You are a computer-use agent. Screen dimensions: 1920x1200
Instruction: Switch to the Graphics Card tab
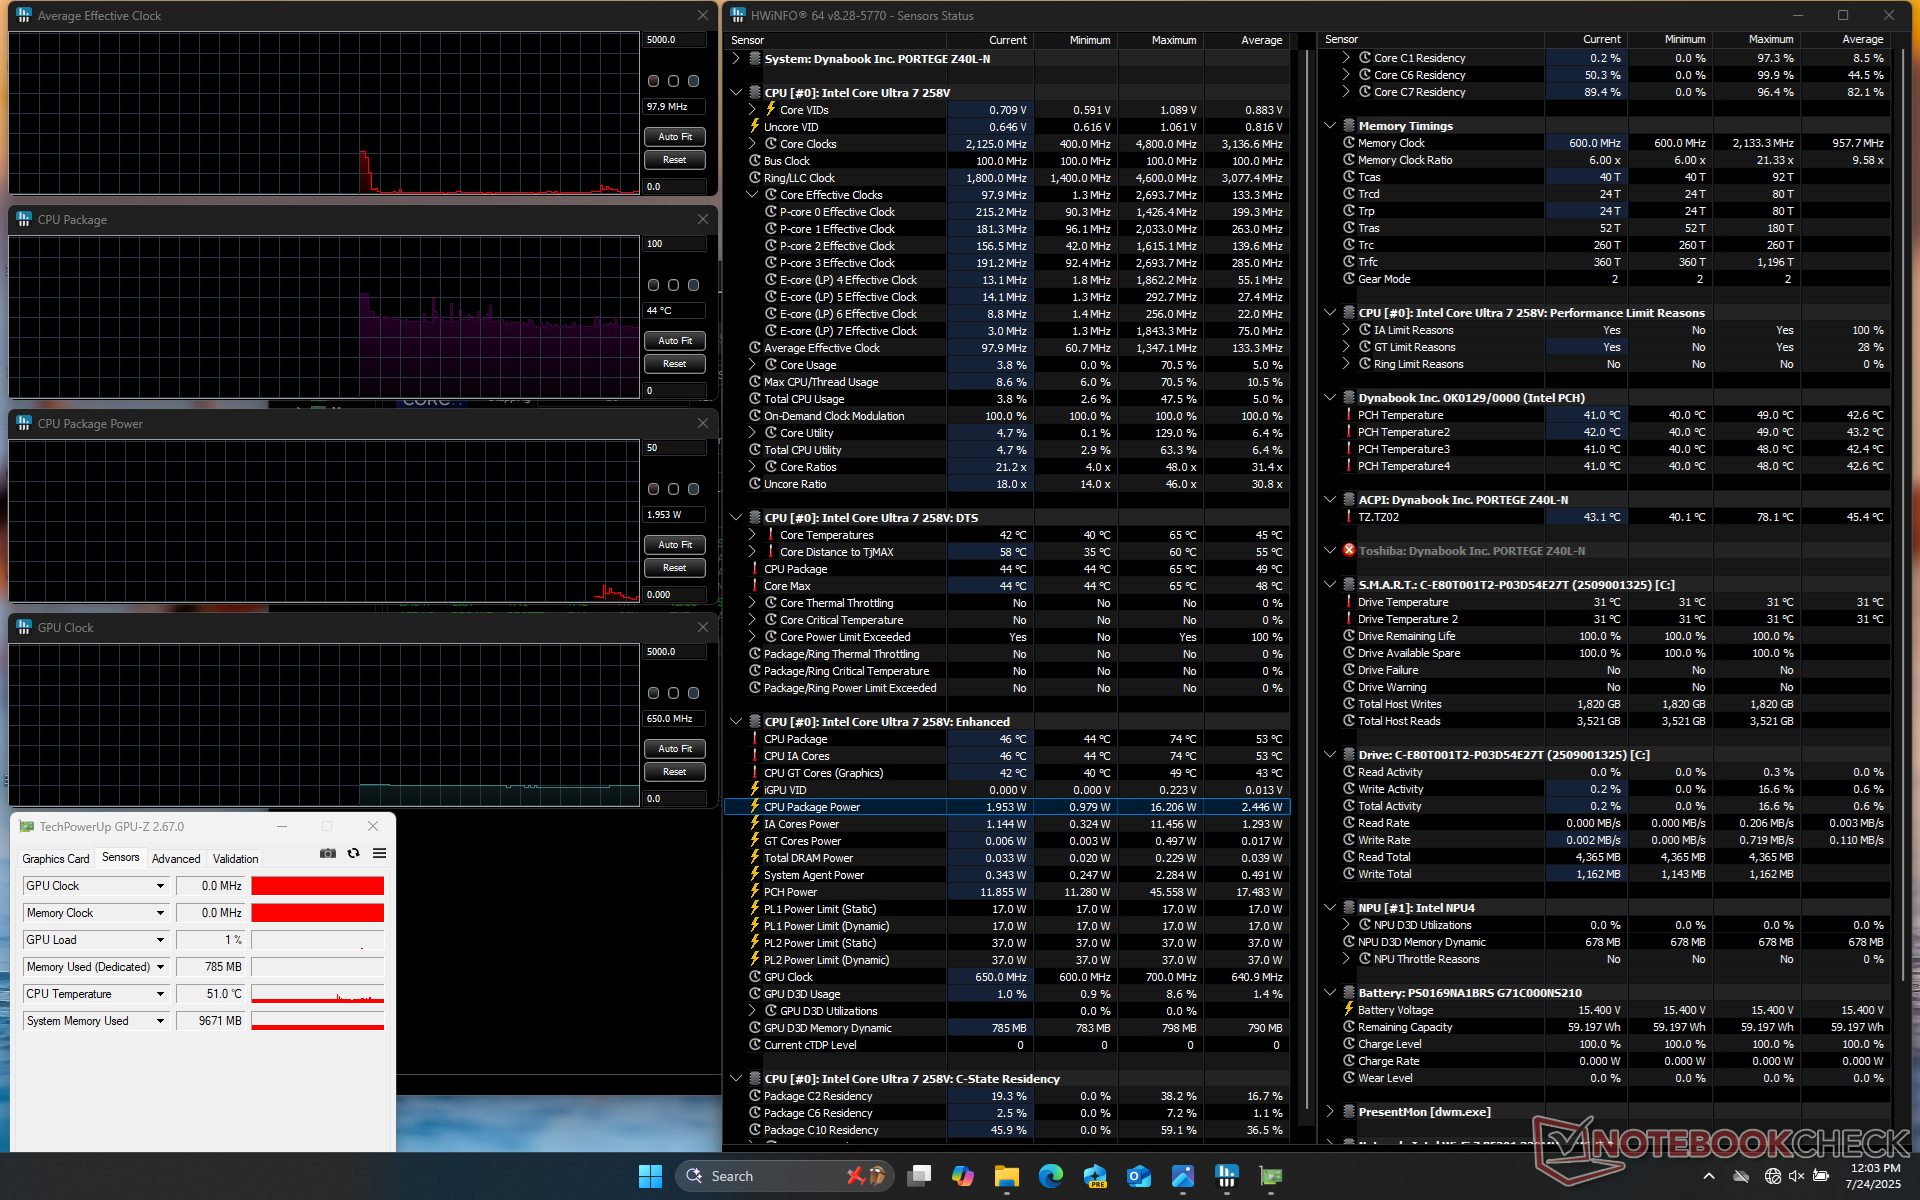56,858
